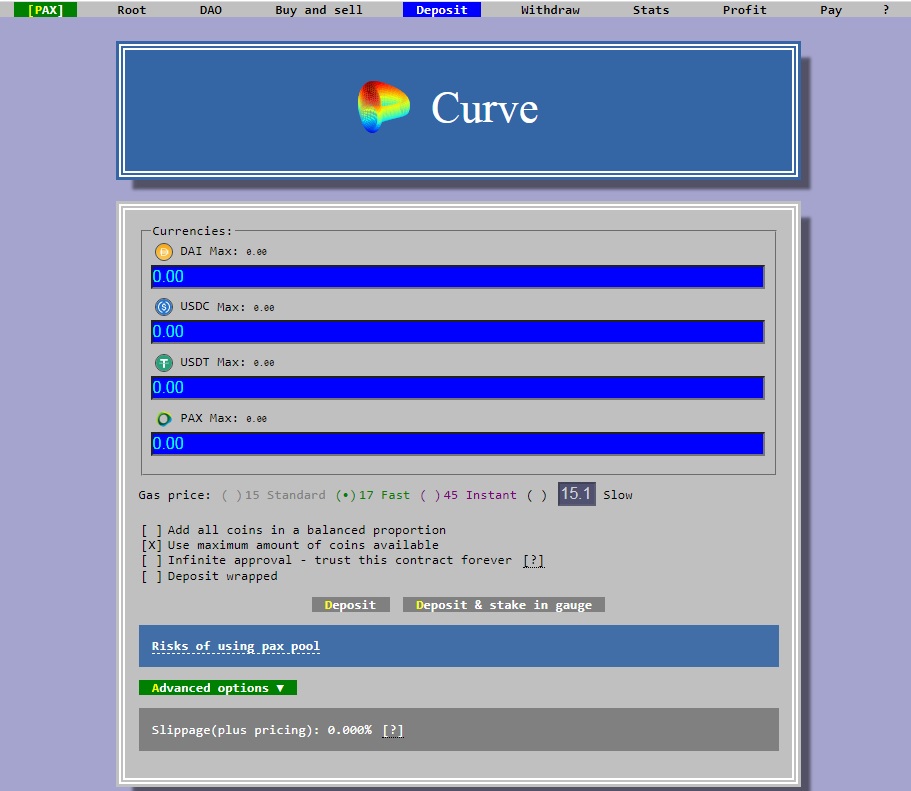Enable Deposit wrapped checkbox
Screen dimensions: 911x791
(x=151, y=576)
